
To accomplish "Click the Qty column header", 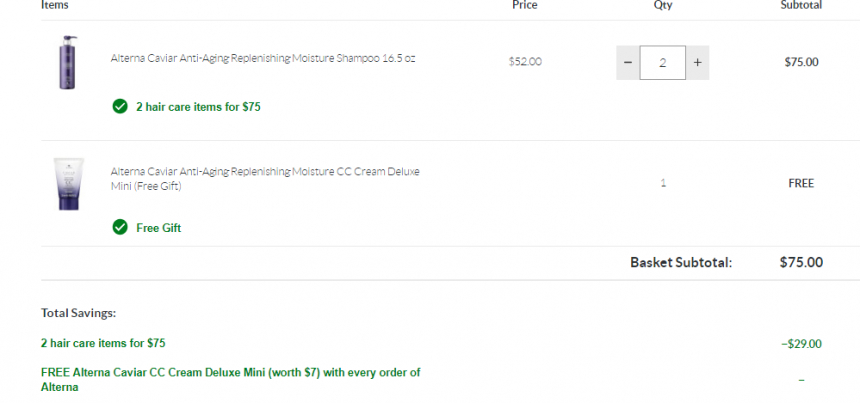I will (x=663, y=5).
